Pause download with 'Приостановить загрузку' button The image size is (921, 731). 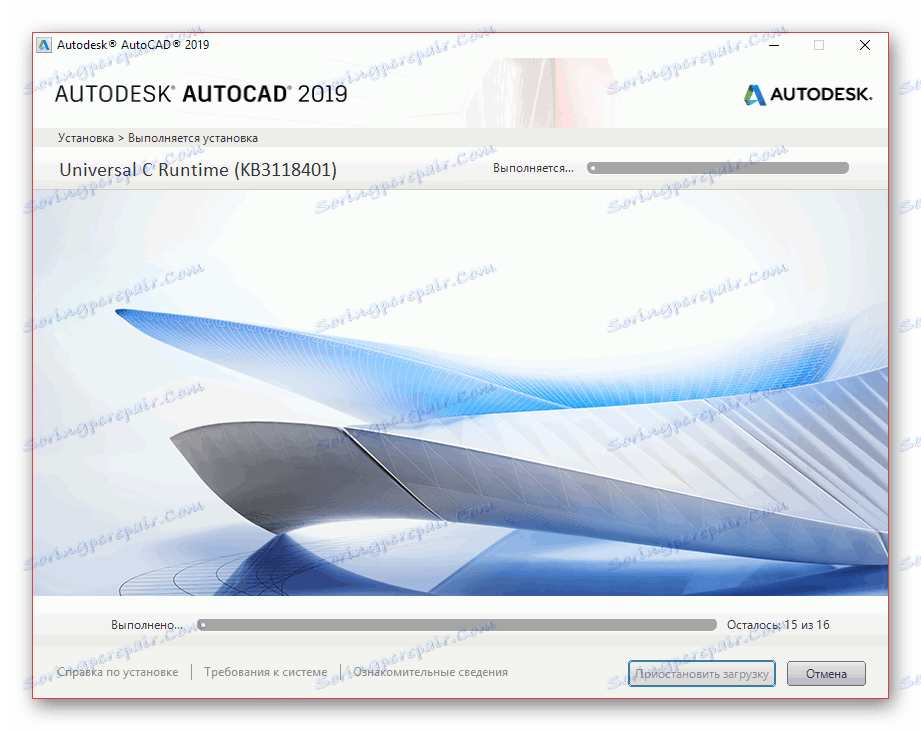[x=702, y=673]
